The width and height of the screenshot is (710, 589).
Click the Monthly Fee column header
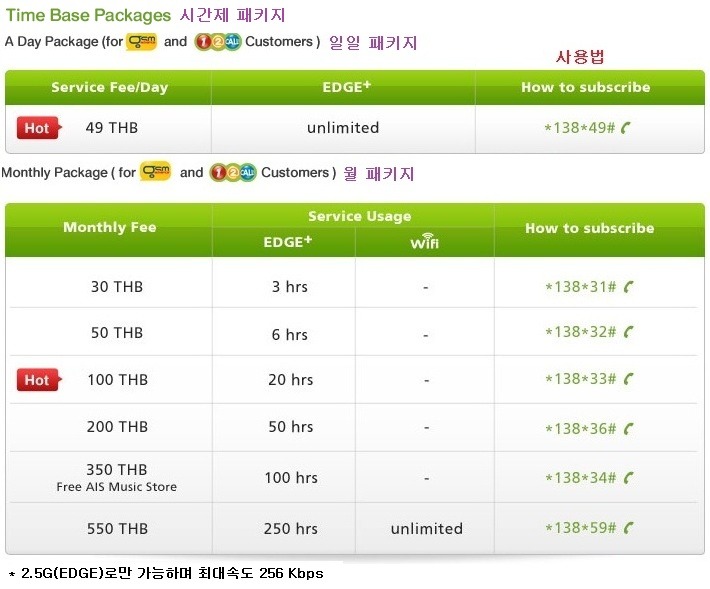point(110,227)
